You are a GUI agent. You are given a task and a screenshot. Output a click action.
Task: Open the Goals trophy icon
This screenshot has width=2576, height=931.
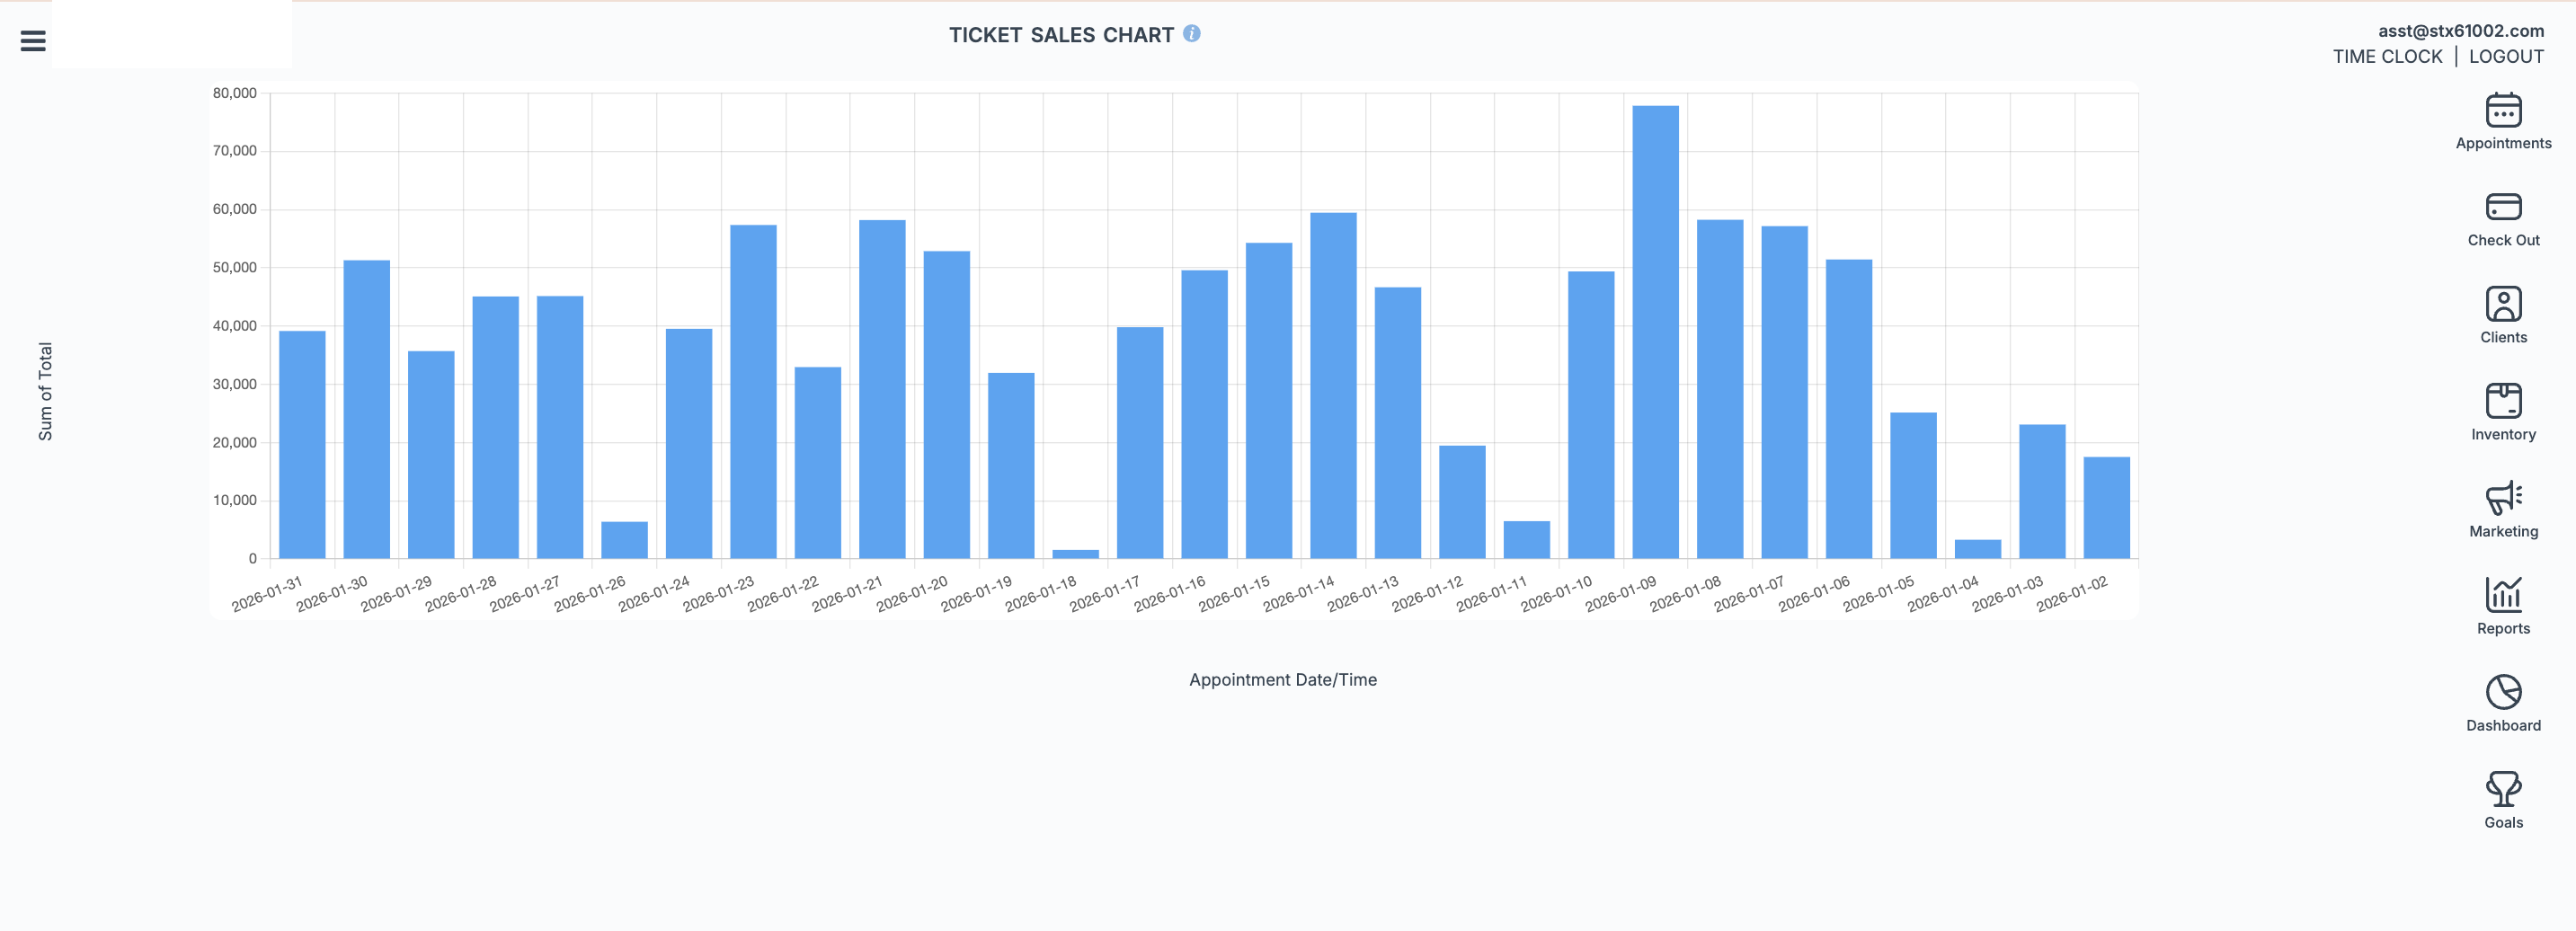coord(2502,790)
